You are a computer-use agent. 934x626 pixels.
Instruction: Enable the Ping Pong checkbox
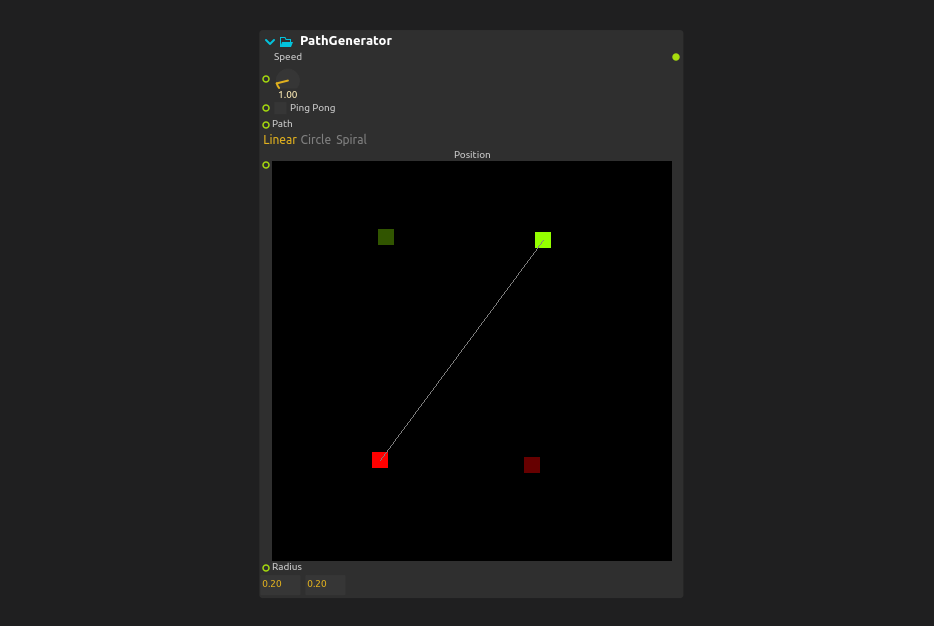pyautogui.click(x=280, y=108)
